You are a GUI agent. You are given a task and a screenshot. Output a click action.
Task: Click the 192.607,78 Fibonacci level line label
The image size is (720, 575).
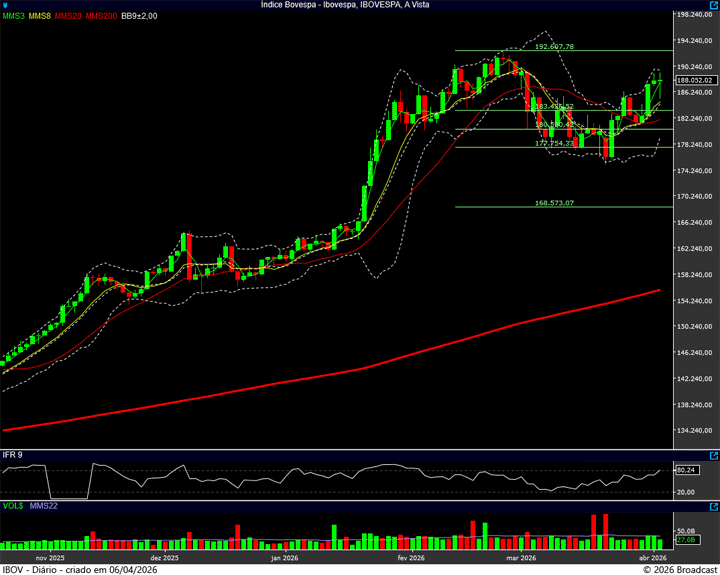(554, 47)
